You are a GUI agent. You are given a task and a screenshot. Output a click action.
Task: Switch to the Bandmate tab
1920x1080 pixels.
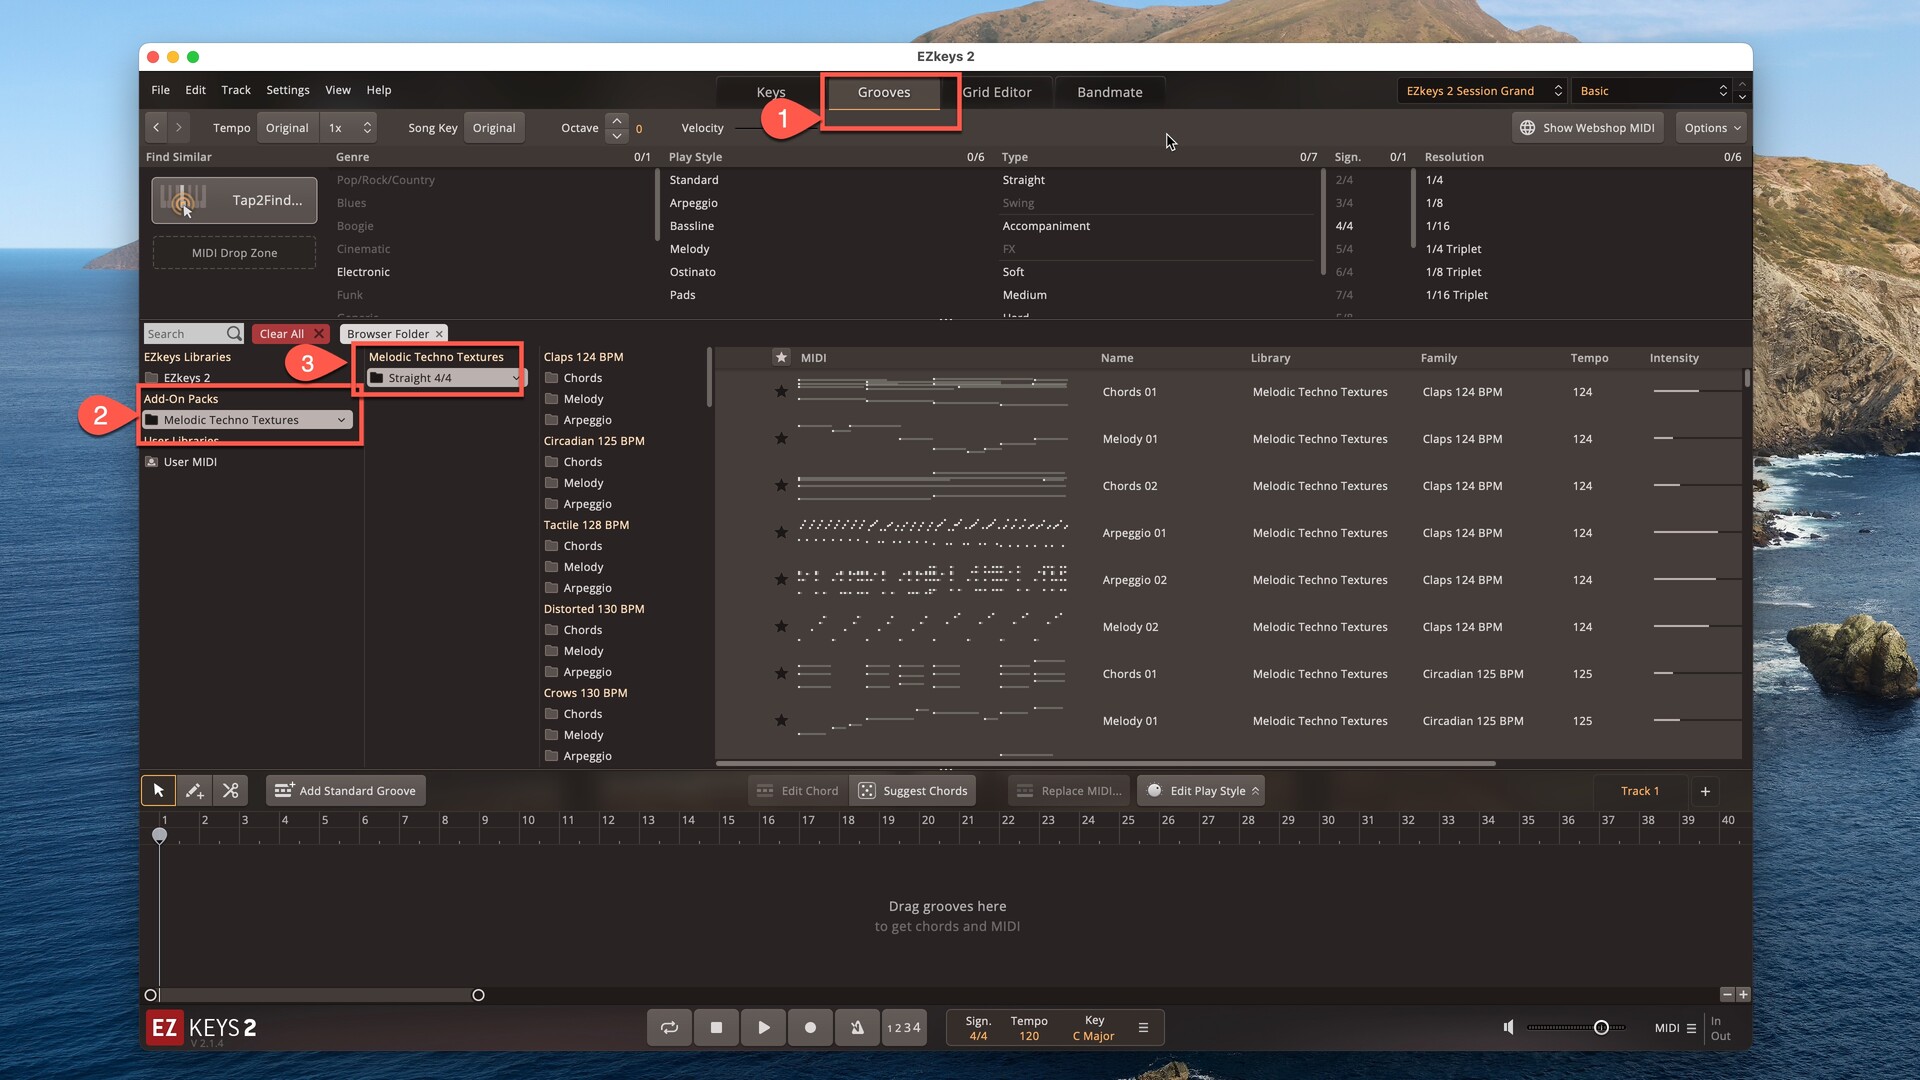(1109, 92)
